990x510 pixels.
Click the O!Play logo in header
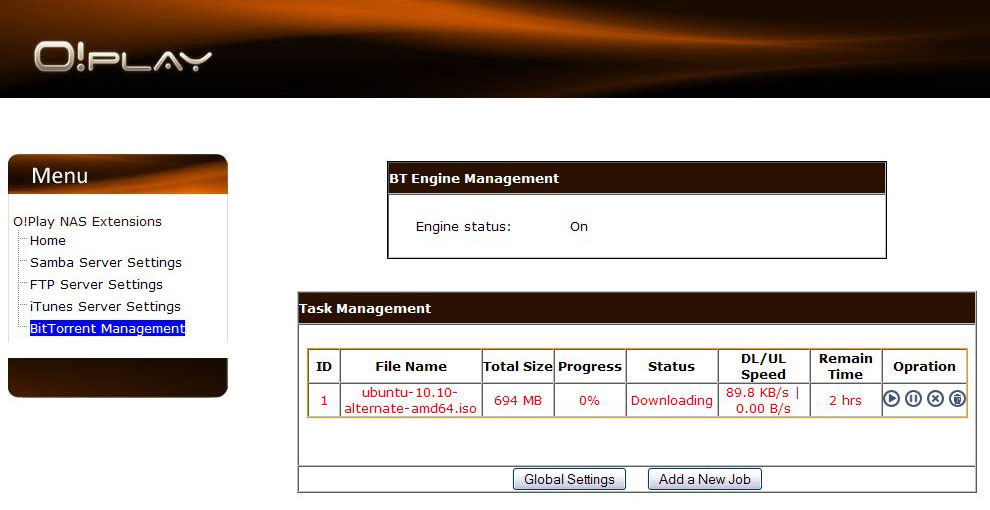click(122, 57)
